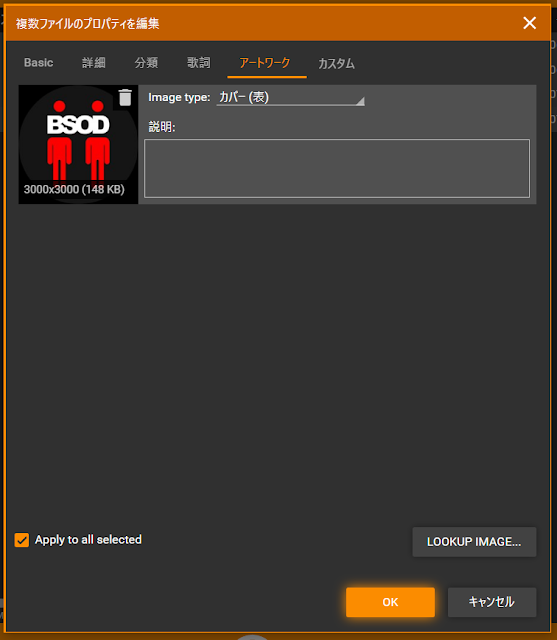Uncheck the Apply to all selected checkbox

tap(22, 540)
